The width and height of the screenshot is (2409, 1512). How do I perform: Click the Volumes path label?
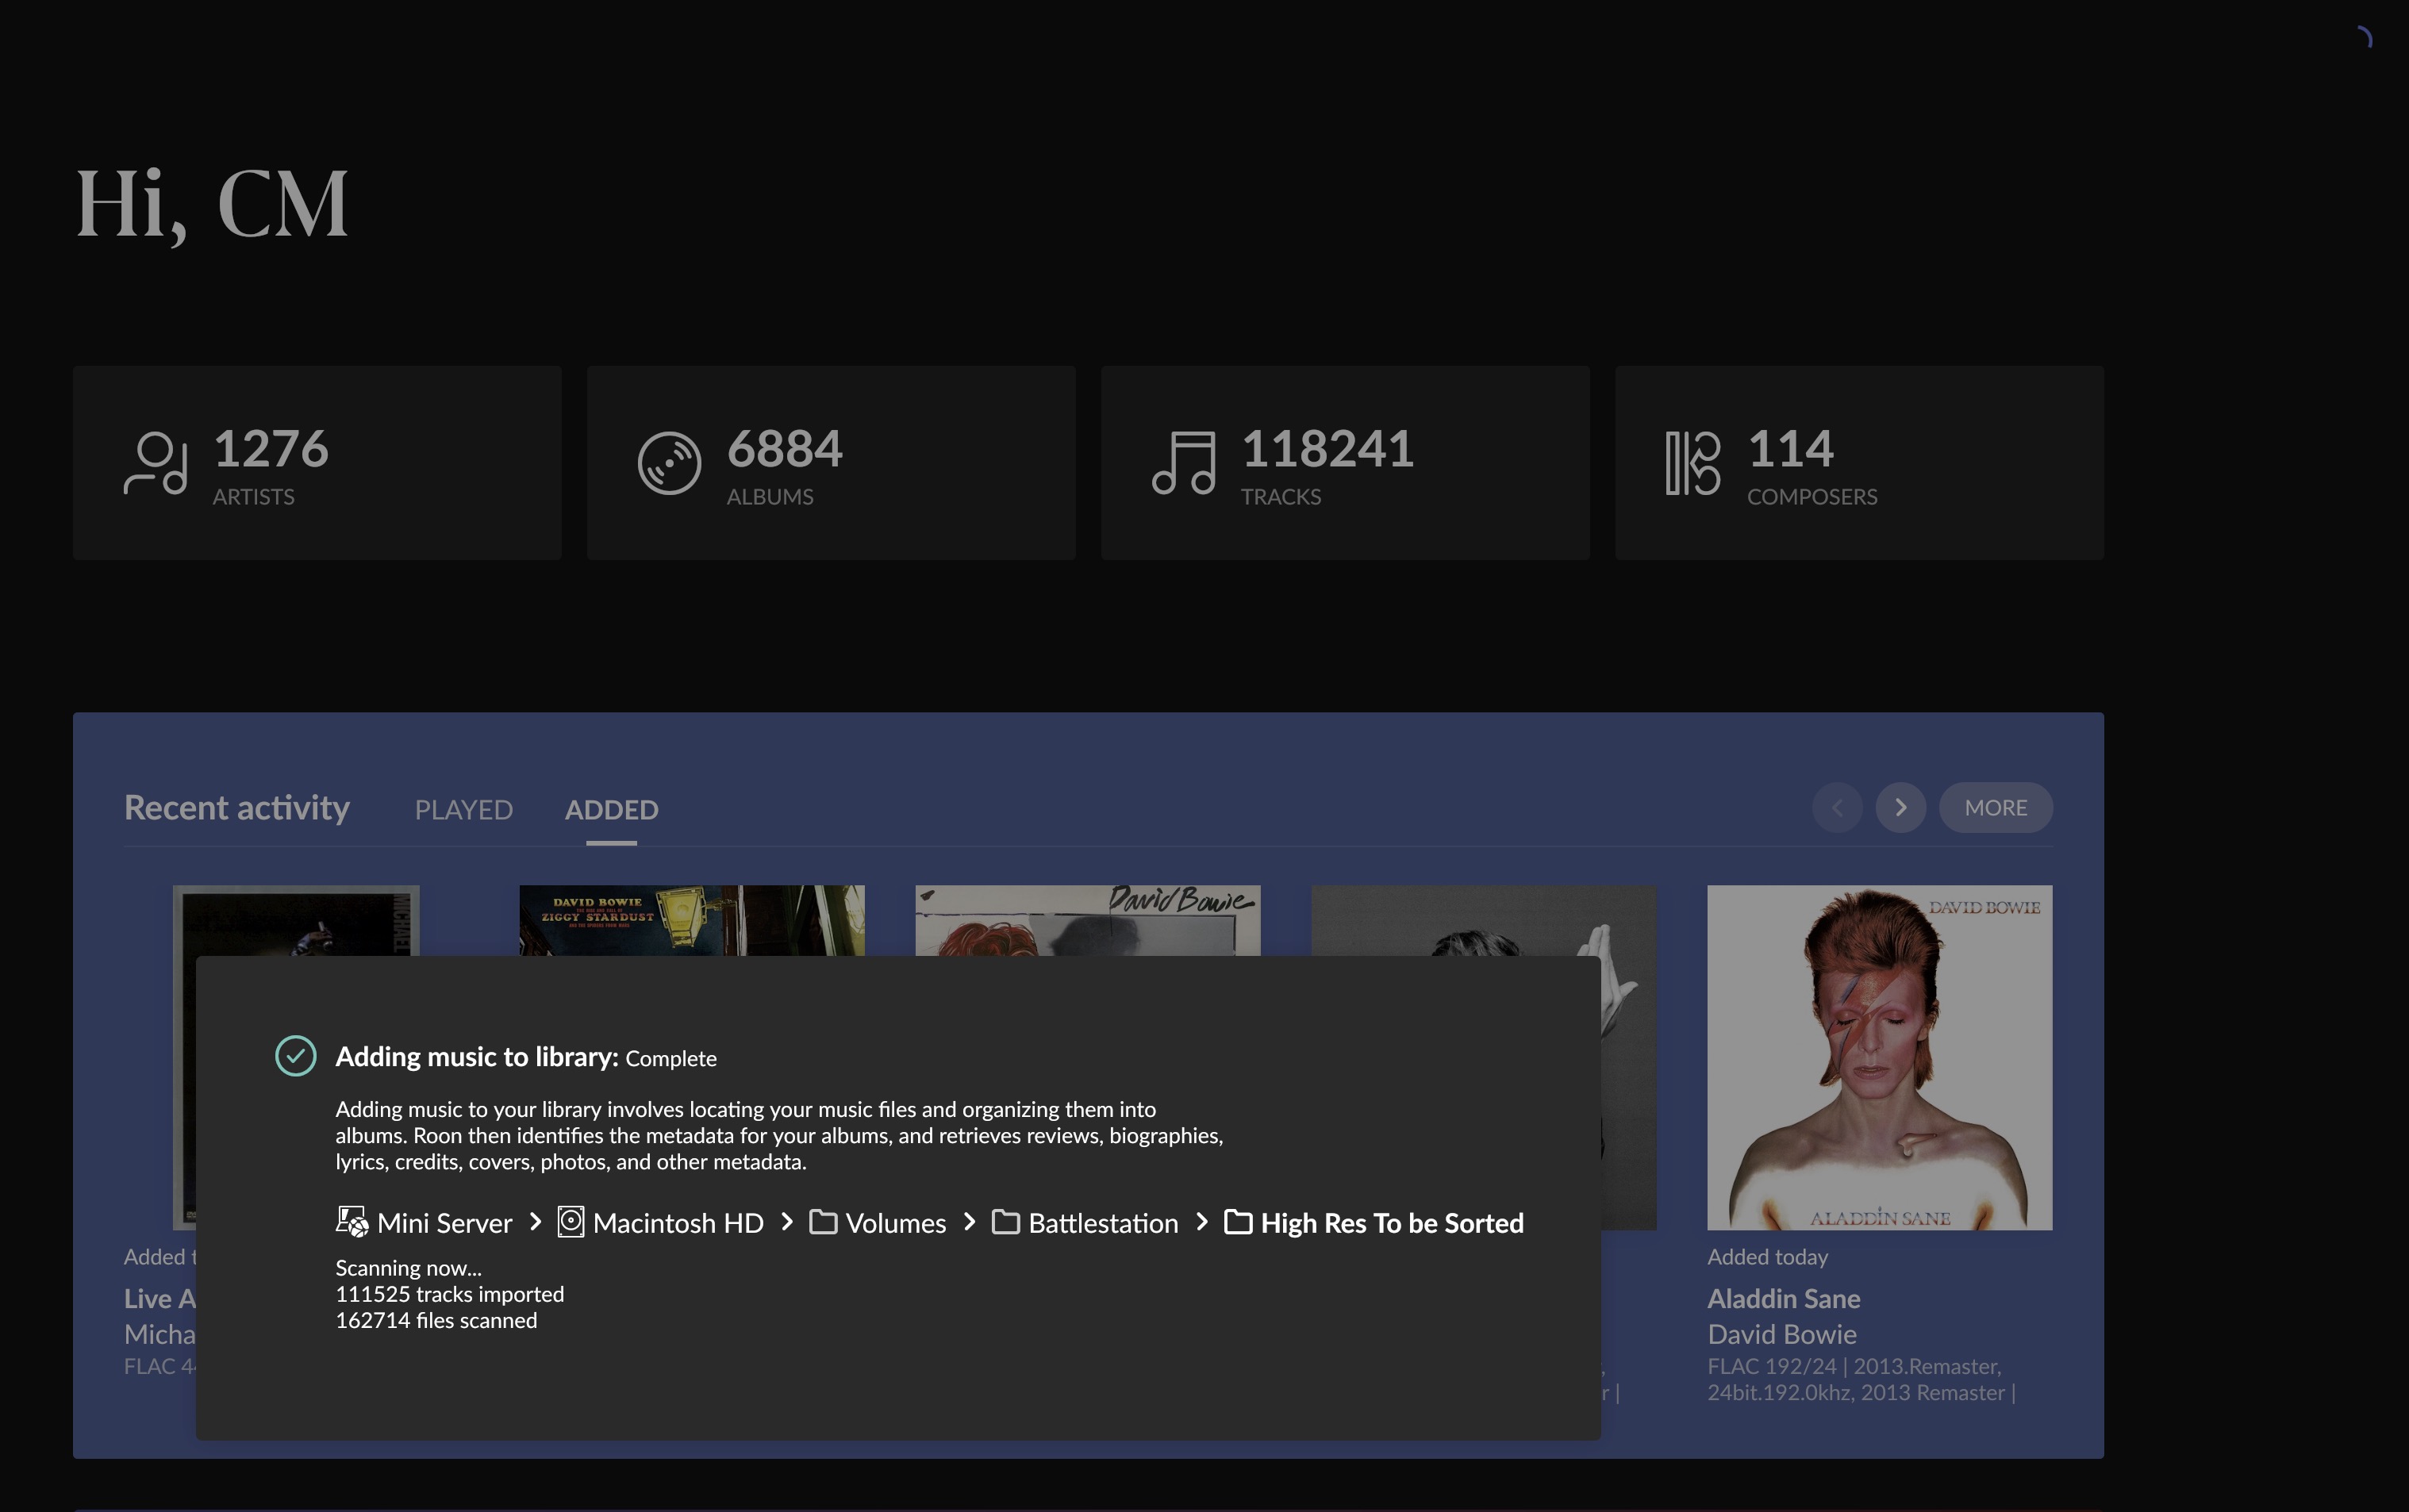pyautogui.click(x=896, y=1223)
